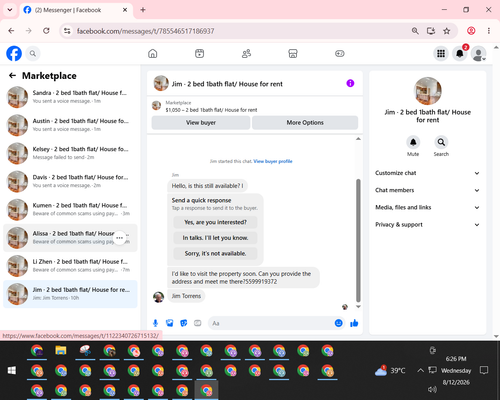The width and height of the screenshot is (500, 400).
Task: Show hidden system tray icons
Action: [x=420, y=370]
